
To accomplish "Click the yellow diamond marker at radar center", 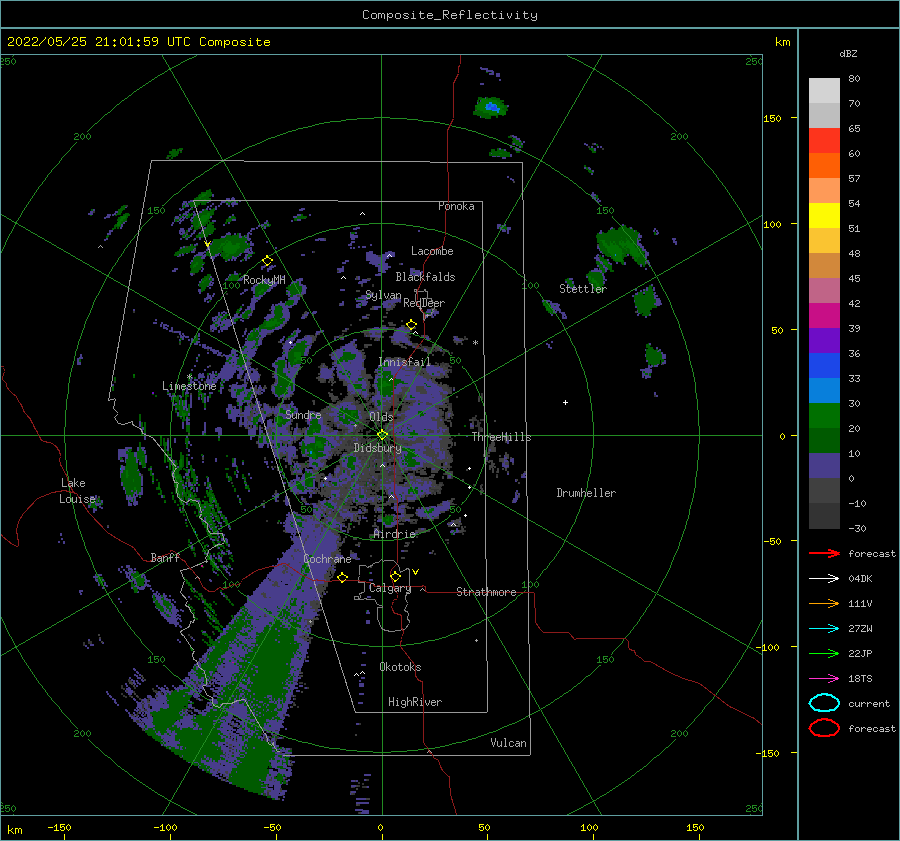I will tap(382, 435).
